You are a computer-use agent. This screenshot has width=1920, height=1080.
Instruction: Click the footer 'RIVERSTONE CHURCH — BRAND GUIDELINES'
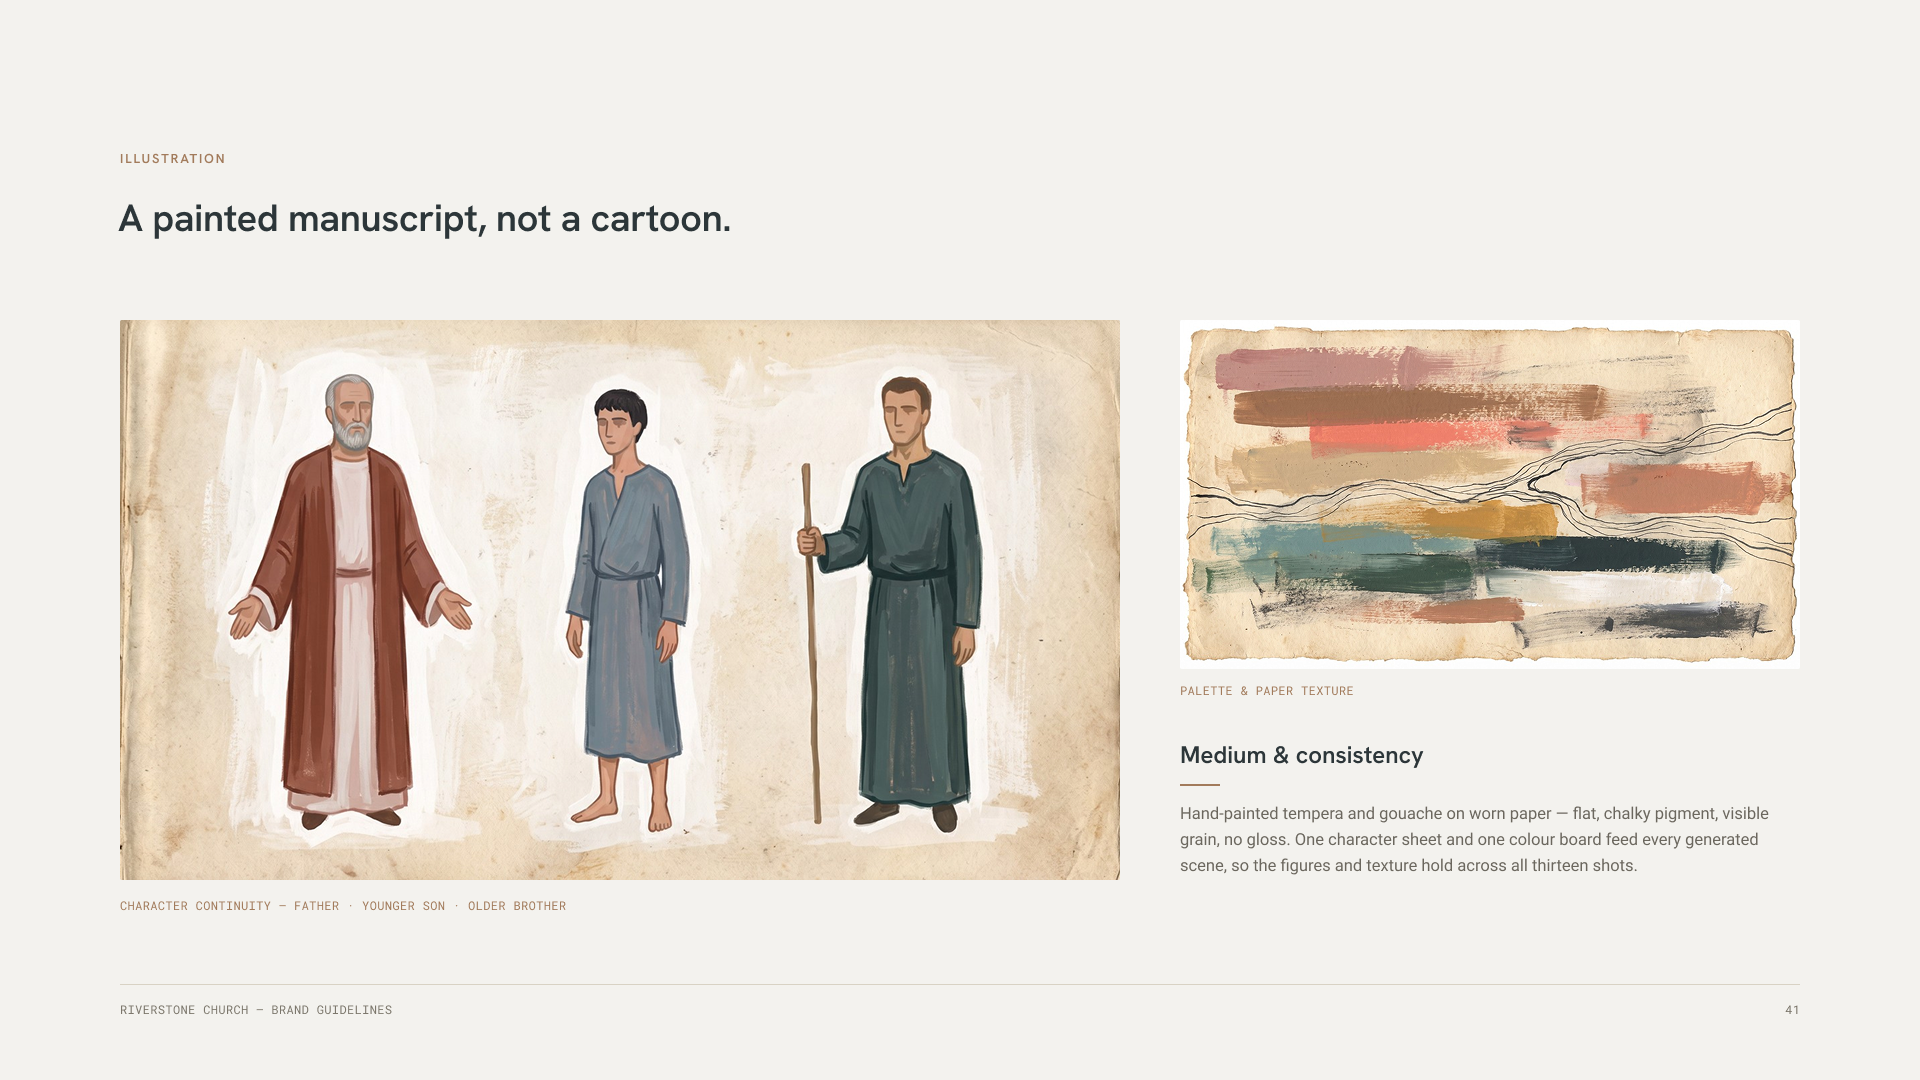point(256,1010)
